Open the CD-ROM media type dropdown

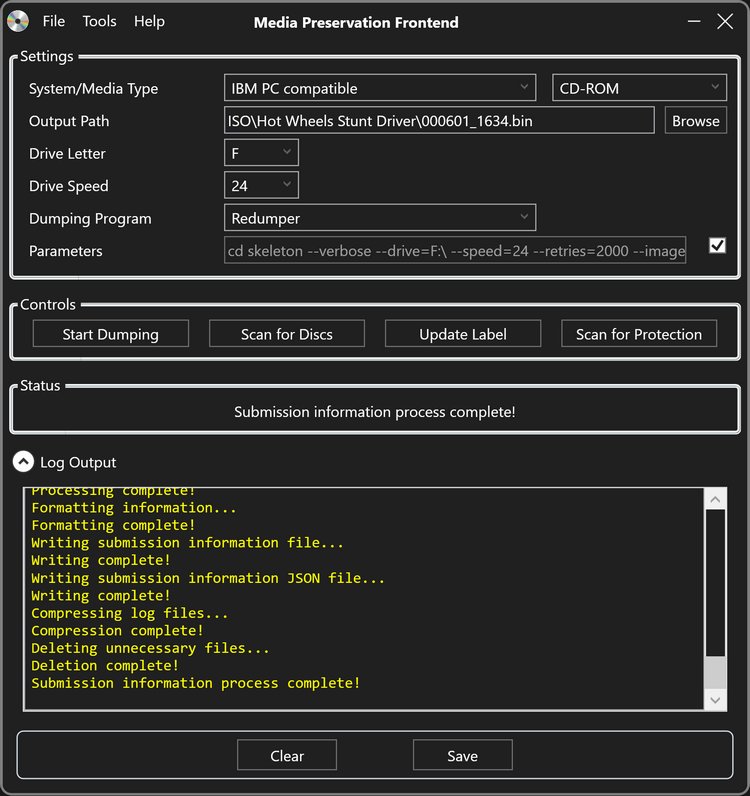(x=639, y=88)
